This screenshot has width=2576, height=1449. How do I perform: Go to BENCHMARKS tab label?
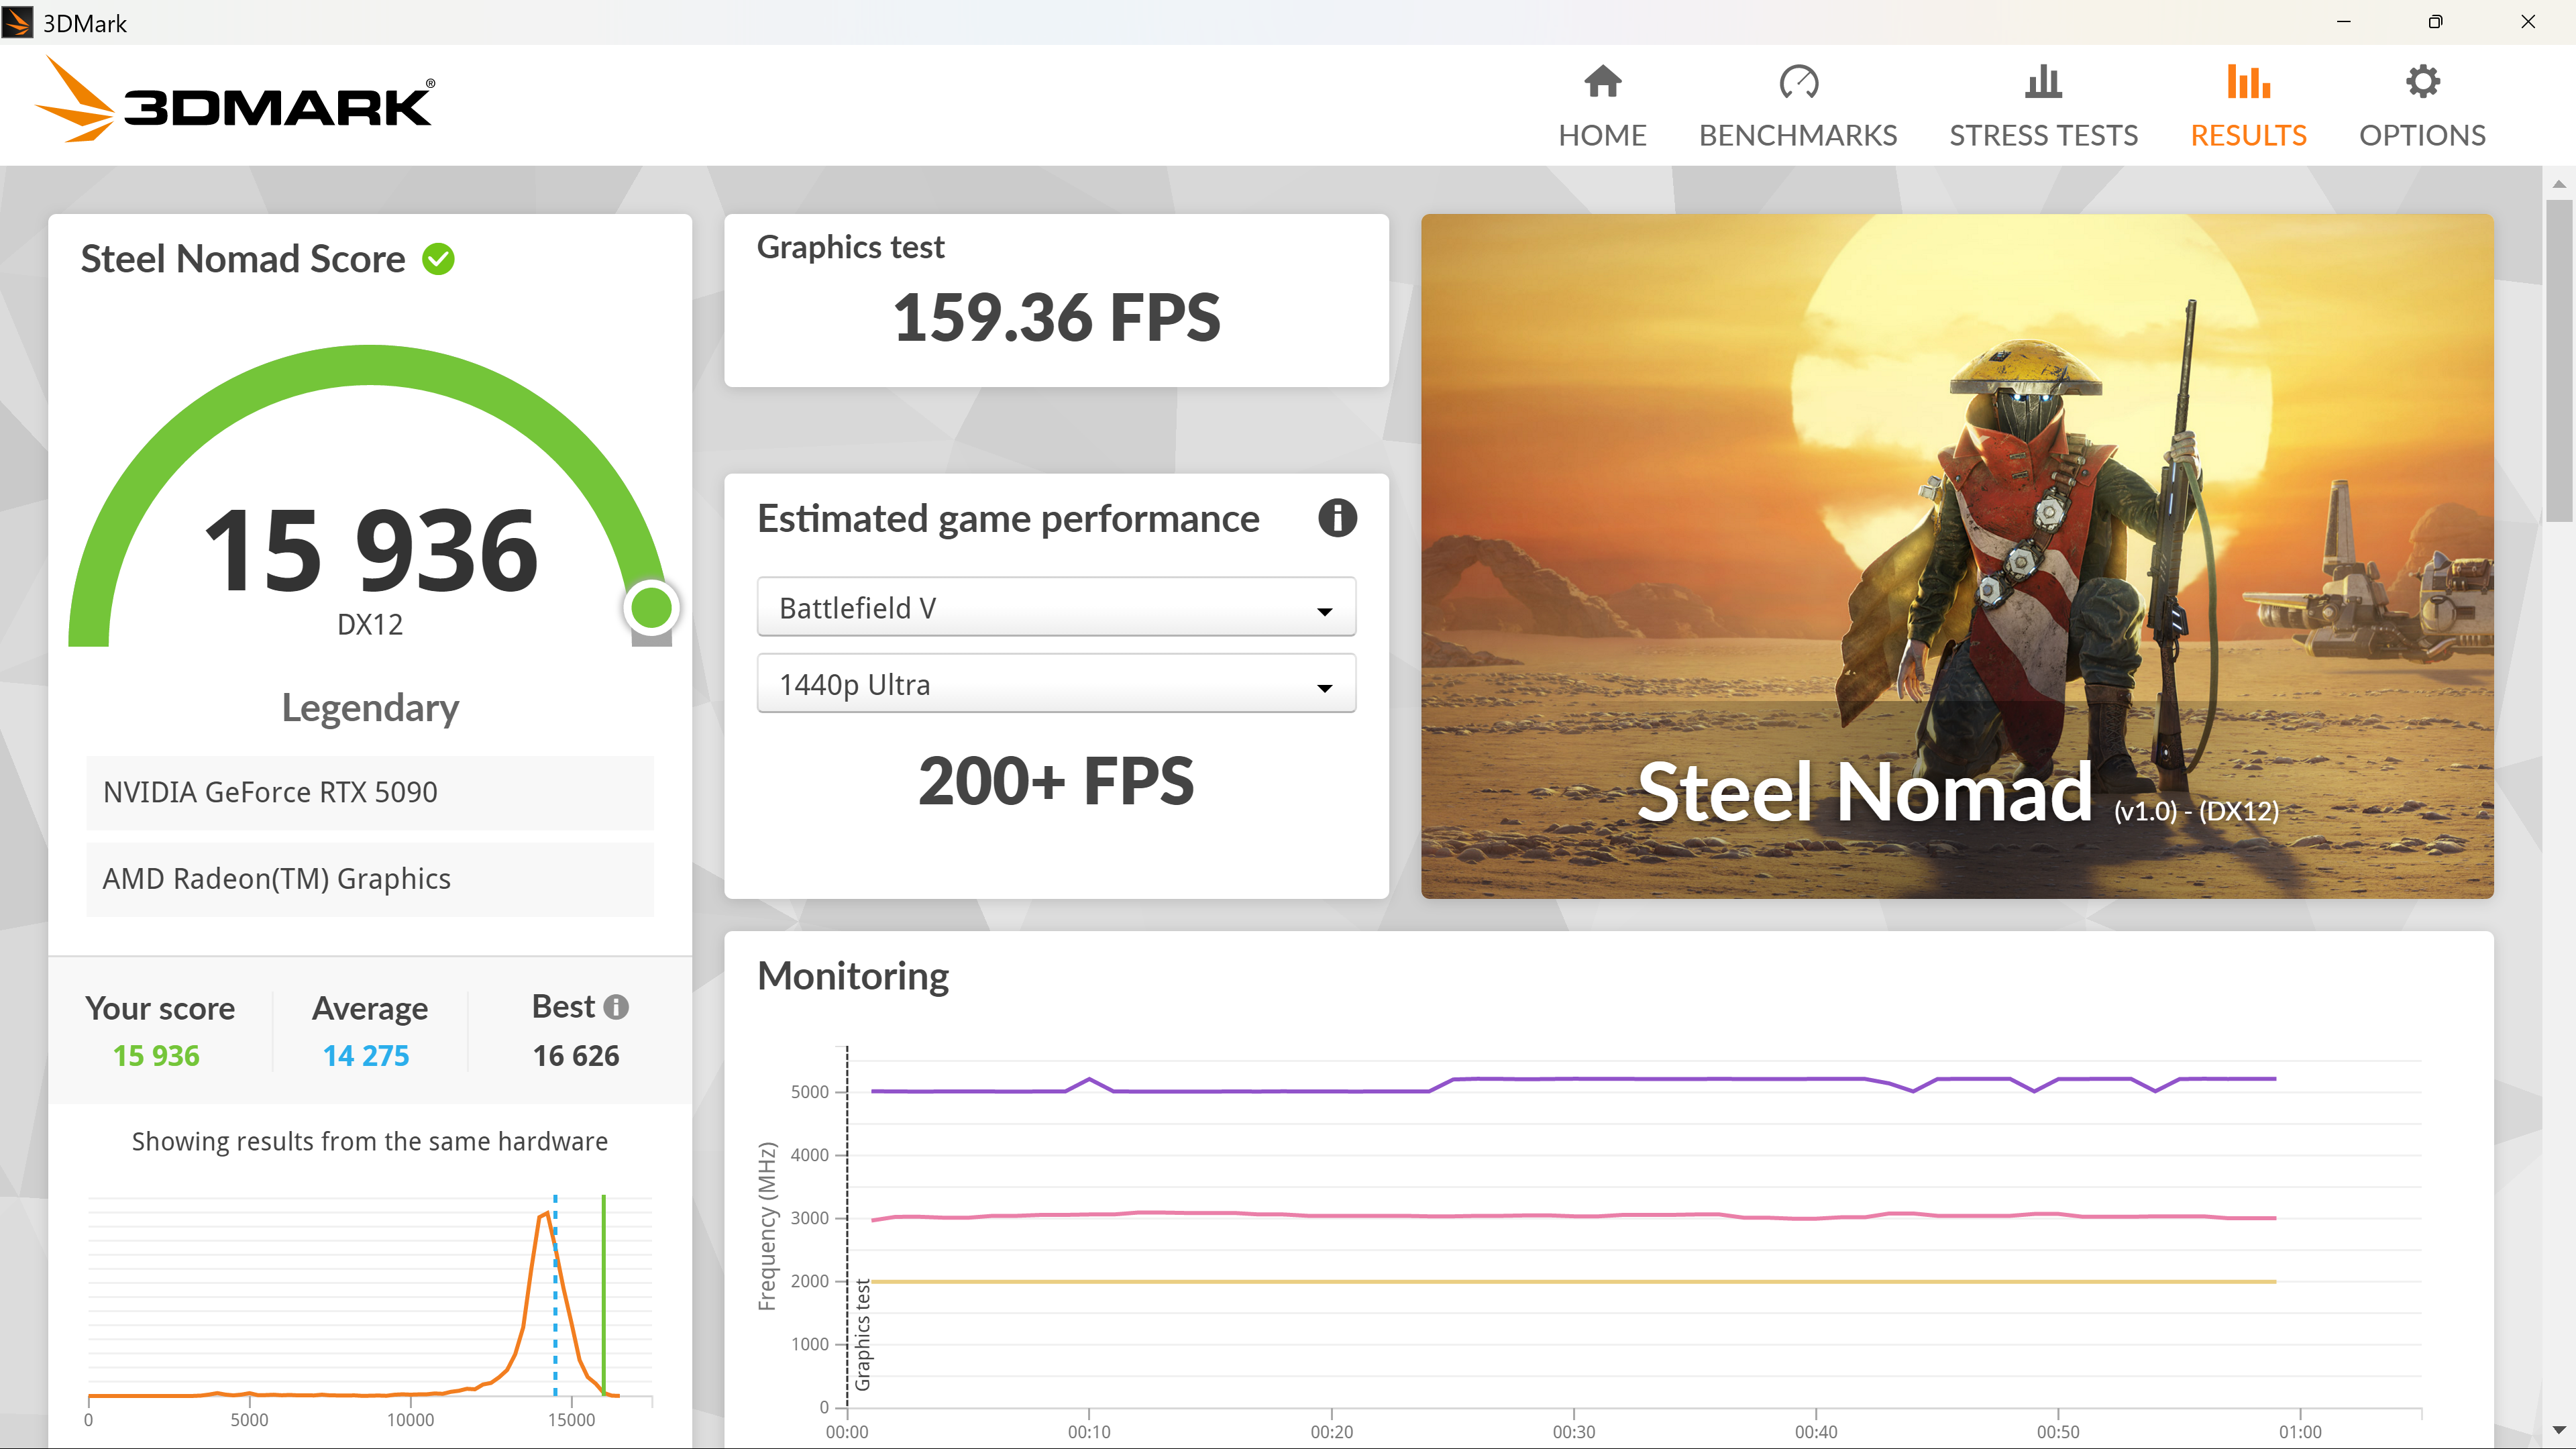coord(1798,135)
